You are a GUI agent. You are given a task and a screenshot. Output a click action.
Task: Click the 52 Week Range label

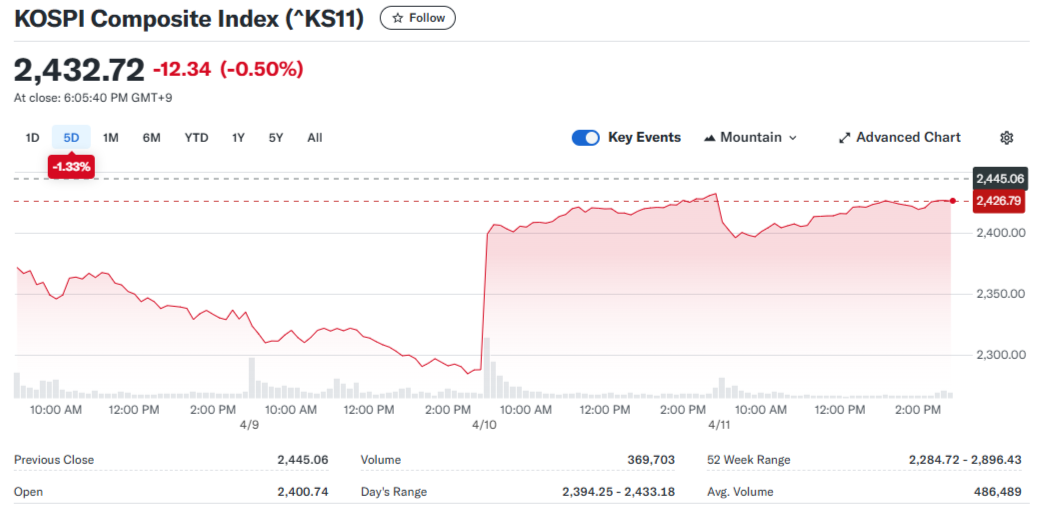(x=749, y=460)
